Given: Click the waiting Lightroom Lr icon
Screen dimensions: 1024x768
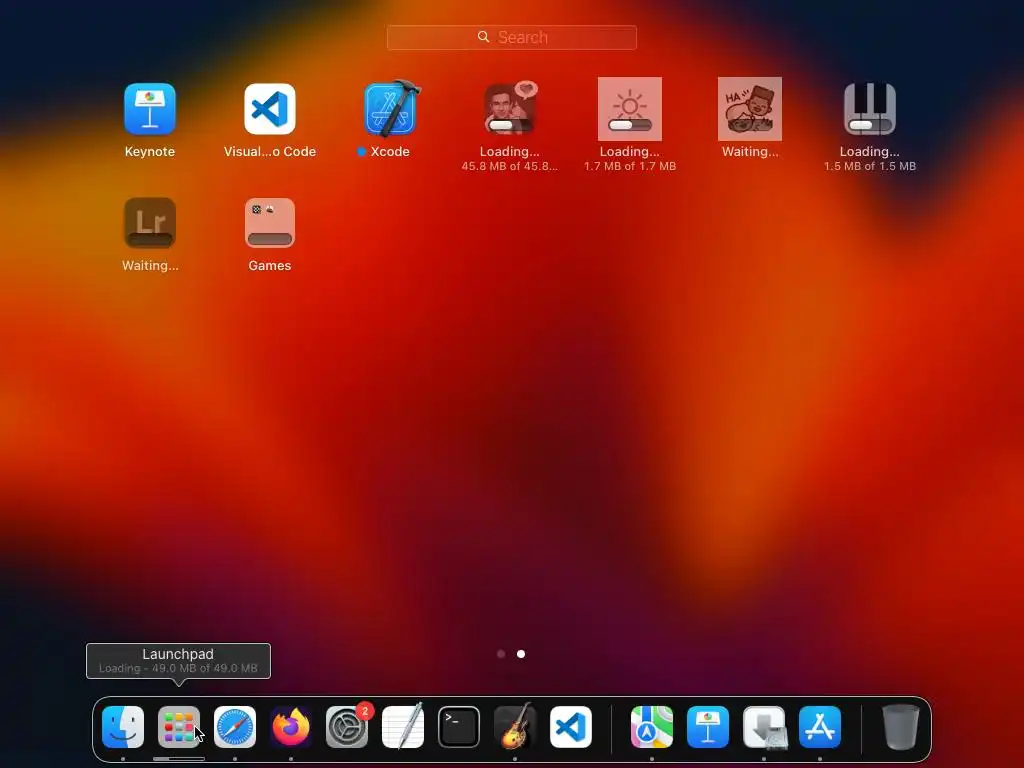Looking at the screenshot, I should [x=150, y=223].
